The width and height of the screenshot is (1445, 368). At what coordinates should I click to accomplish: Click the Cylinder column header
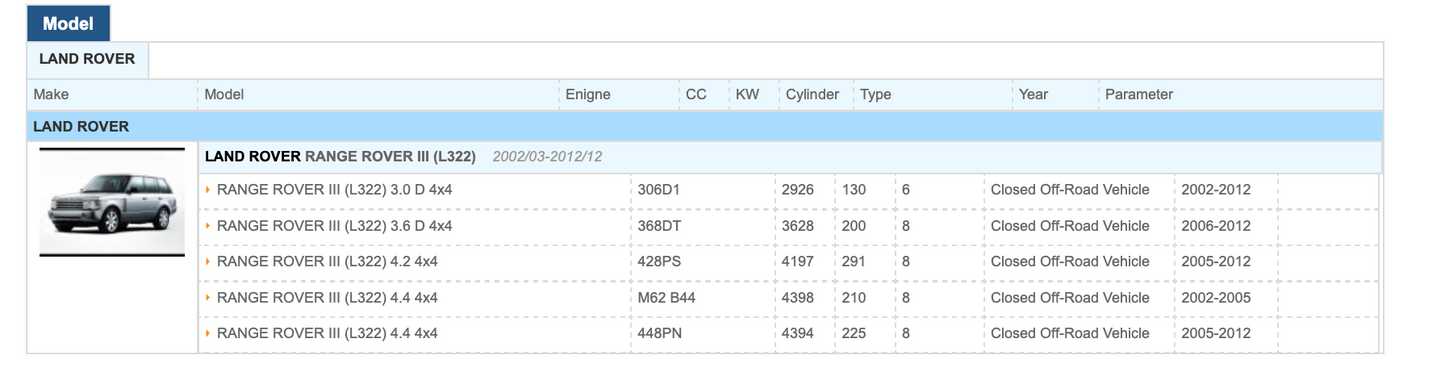point(812,95)
